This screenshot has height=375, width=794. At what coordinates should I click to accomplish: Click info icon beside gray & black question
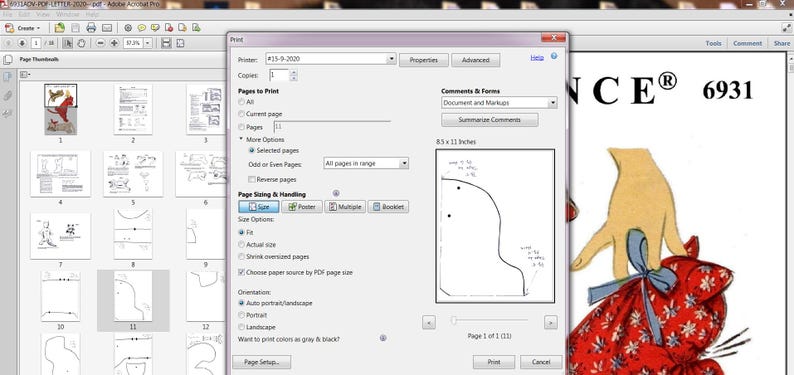(x=383, y=338)
